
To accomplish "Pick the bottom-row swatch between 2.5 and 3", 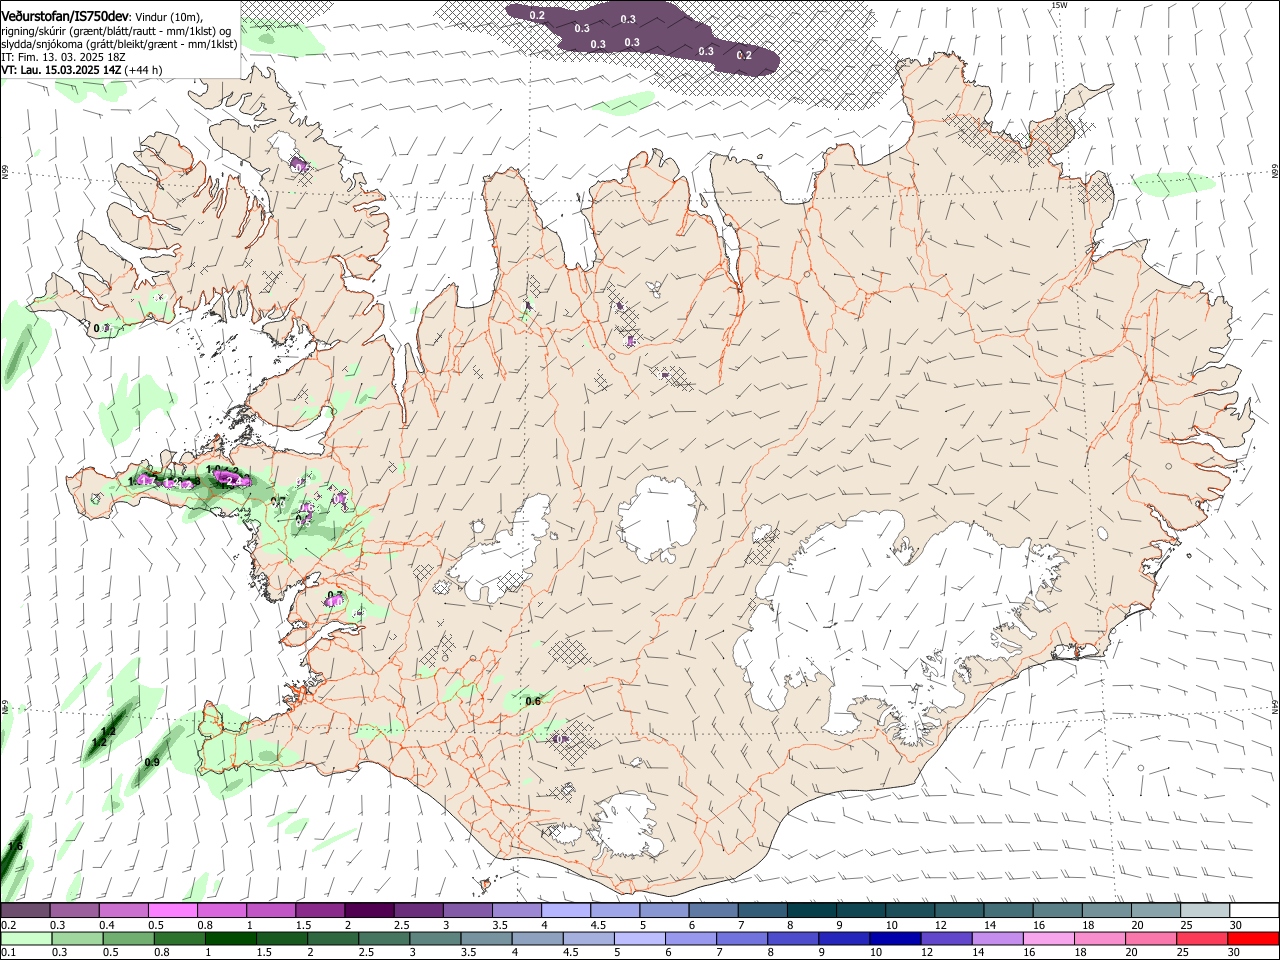I will point(384,938).
